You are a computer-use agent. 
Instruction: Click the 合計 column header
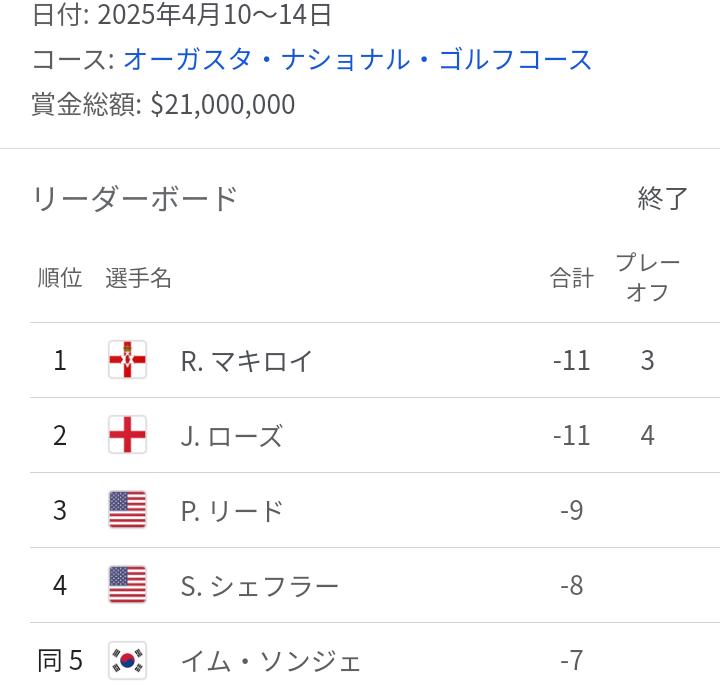coord(571,278)
